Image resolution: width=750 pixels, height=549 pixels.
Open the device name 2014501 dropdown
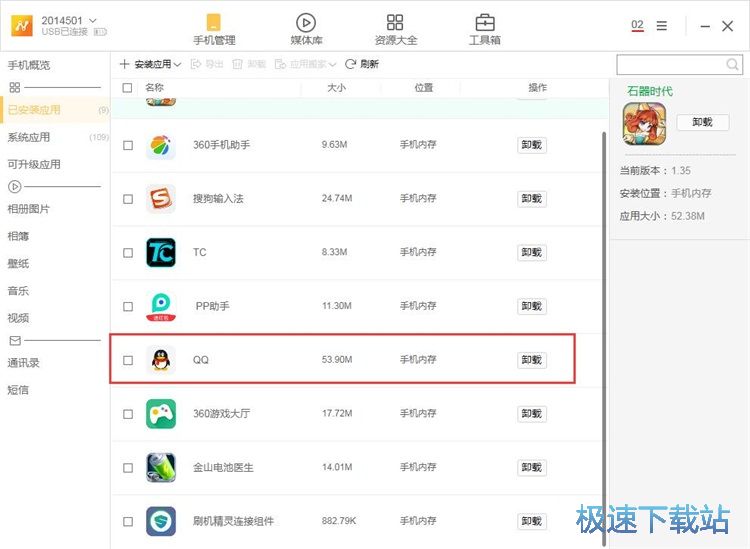coord(93,21)
